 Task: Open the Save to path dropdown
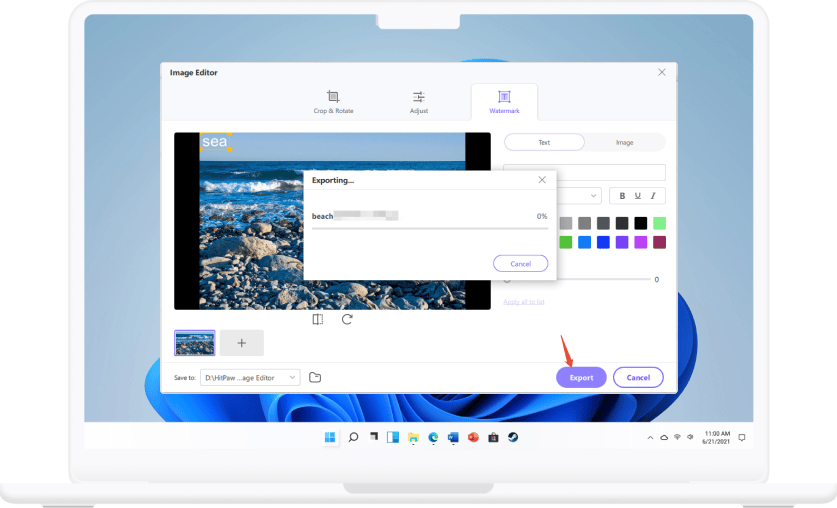click(250, 377)
